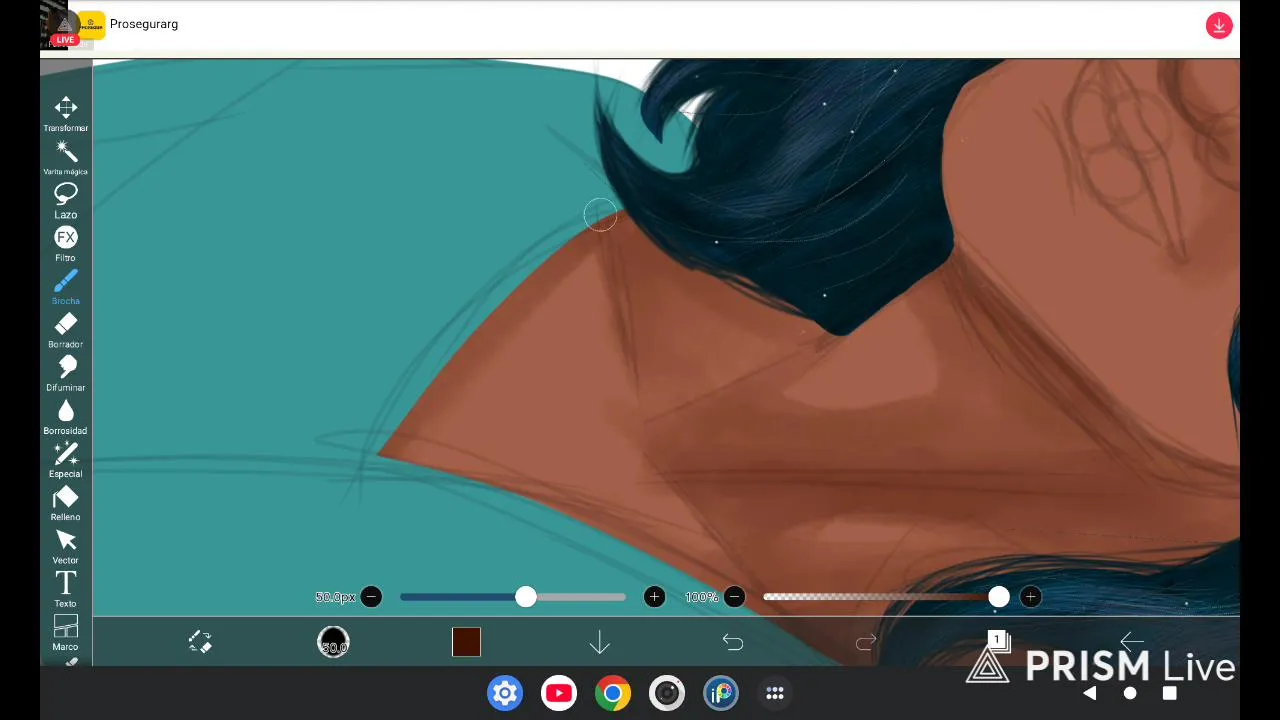Select the Varita mágica tool

(66, 157)
